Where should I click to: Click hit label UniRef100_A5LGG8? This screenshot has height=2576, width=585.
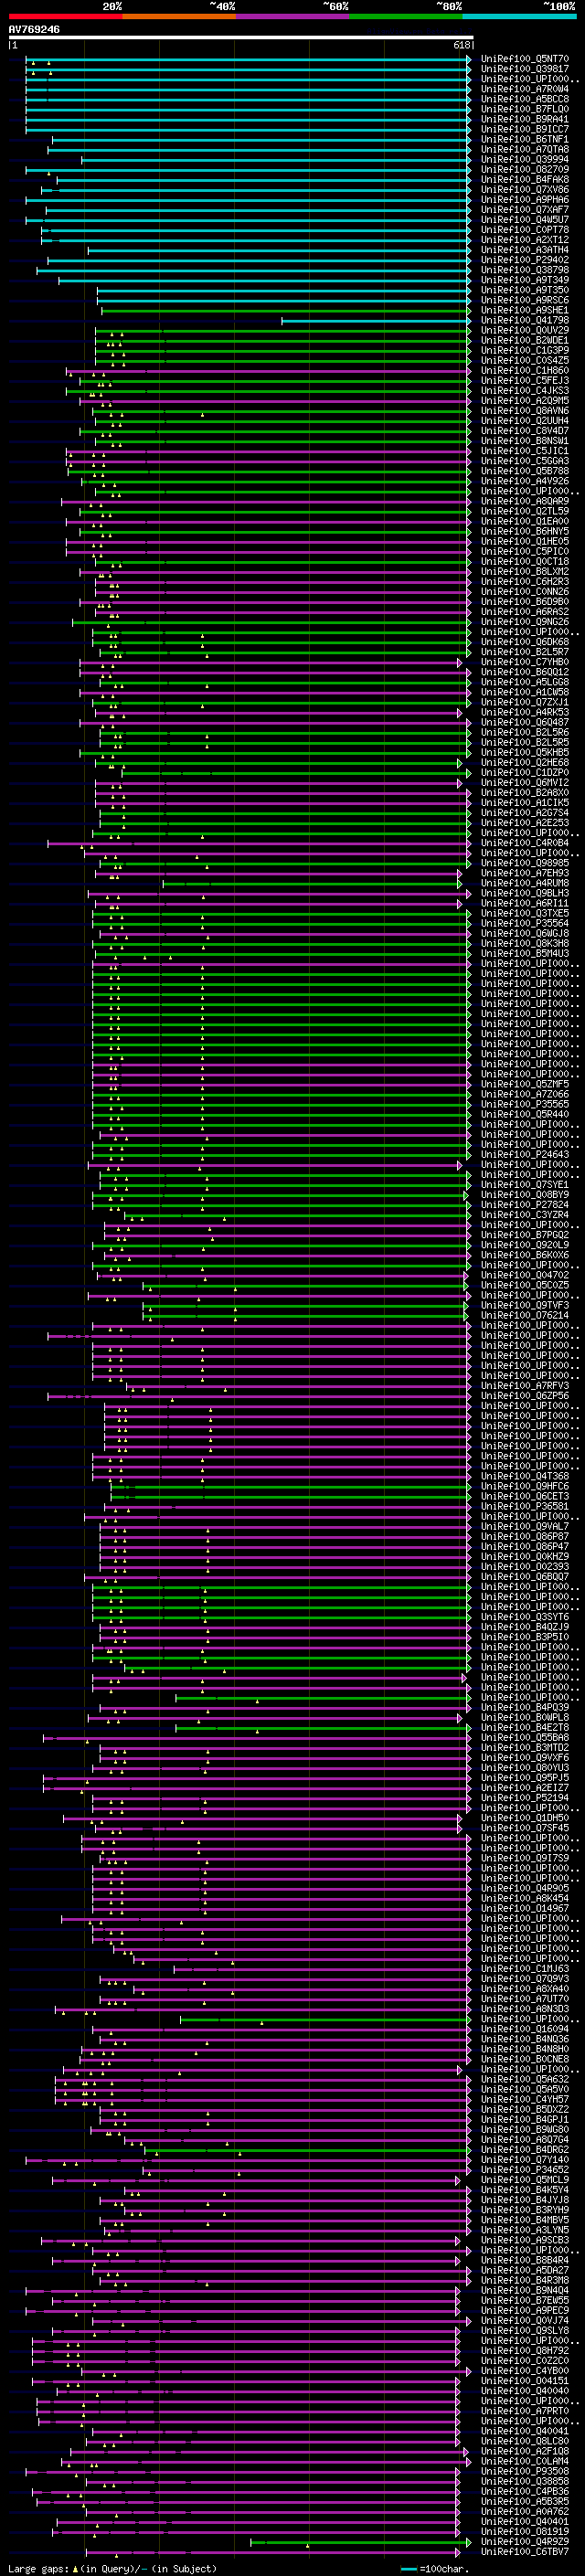pyautogui.click(x=525, y=683)
